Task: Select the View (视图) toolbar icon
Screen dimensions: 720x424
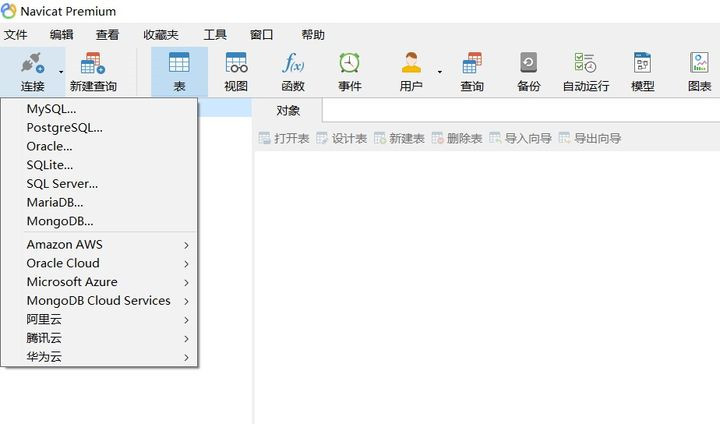Action: click(x=236, y=62)
